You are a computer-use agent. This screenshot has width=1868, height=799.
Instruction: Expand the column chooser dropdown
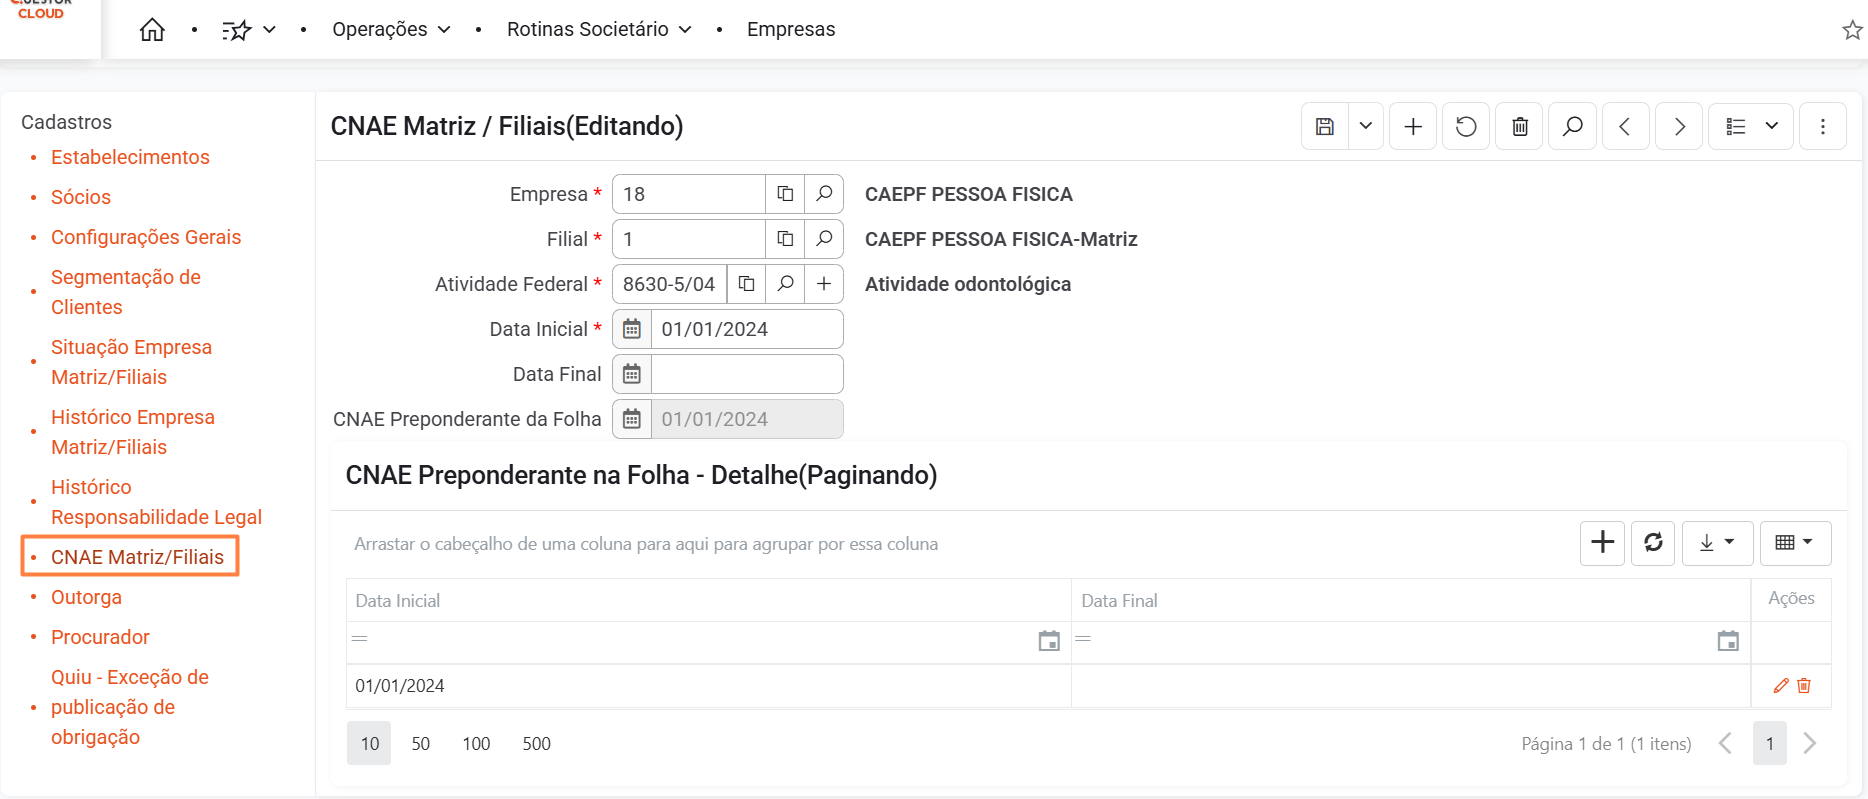click(x=1795, y=543)
